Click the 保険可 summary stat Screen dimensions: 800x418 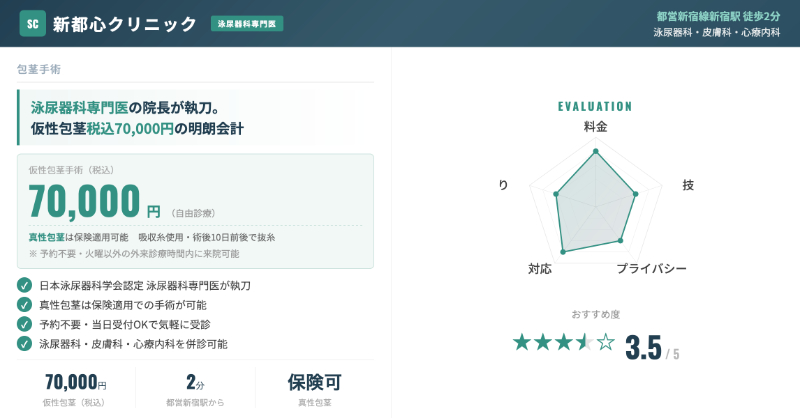(x=315, y=382)
